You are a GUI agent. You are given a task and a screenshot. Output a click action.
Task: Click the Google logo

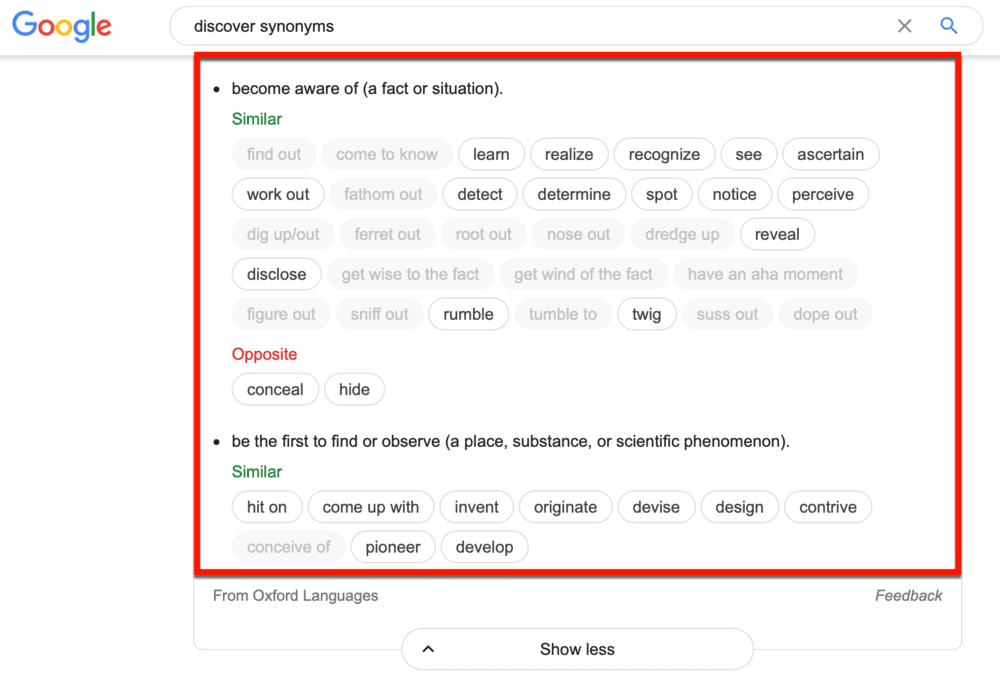click(61, 27)
